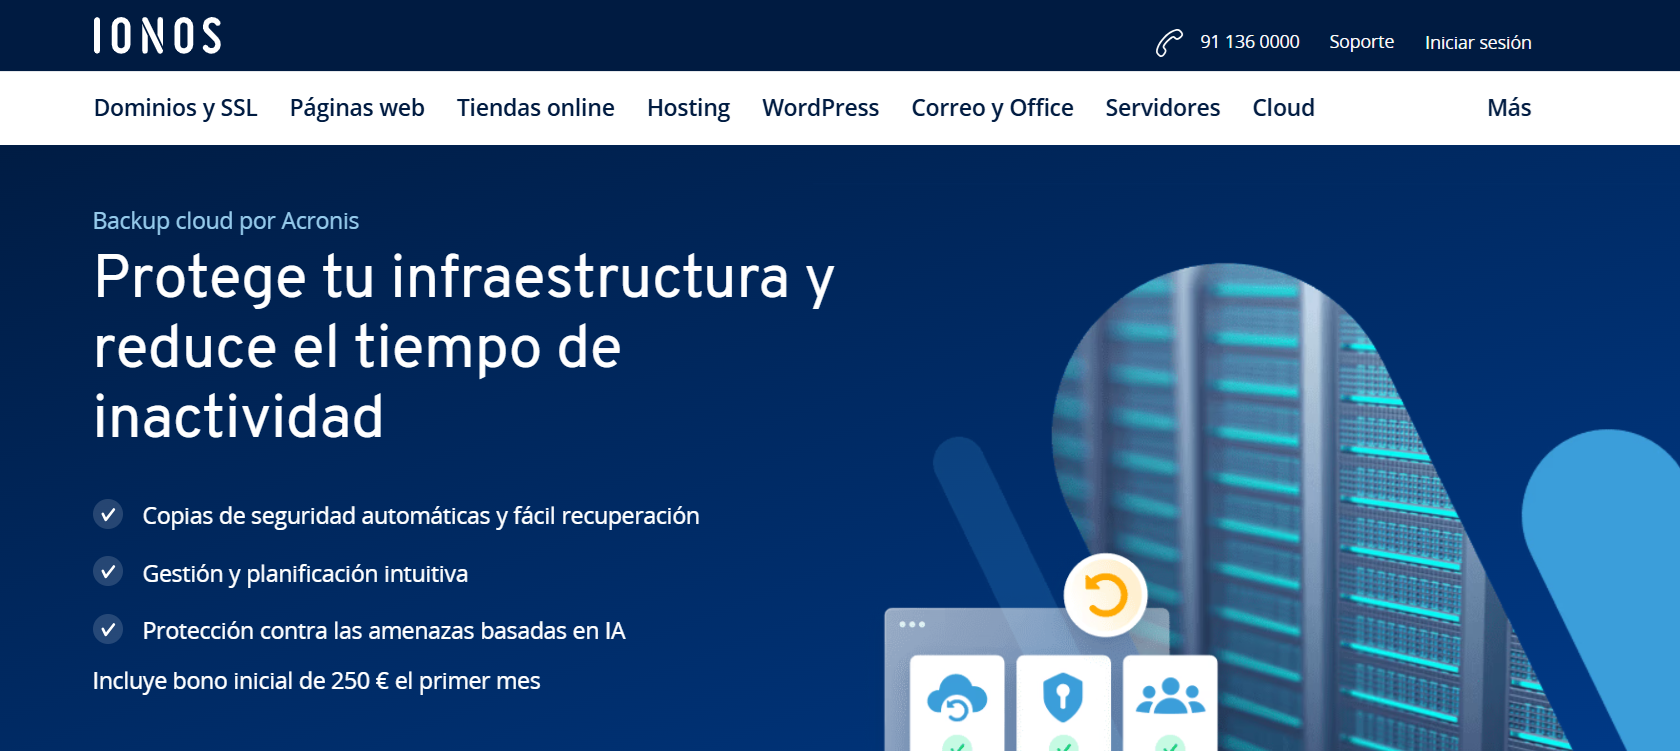Open the Cloud menu
The width and height of the screenshot is (1680, 751).
[x=1284, y=108]
